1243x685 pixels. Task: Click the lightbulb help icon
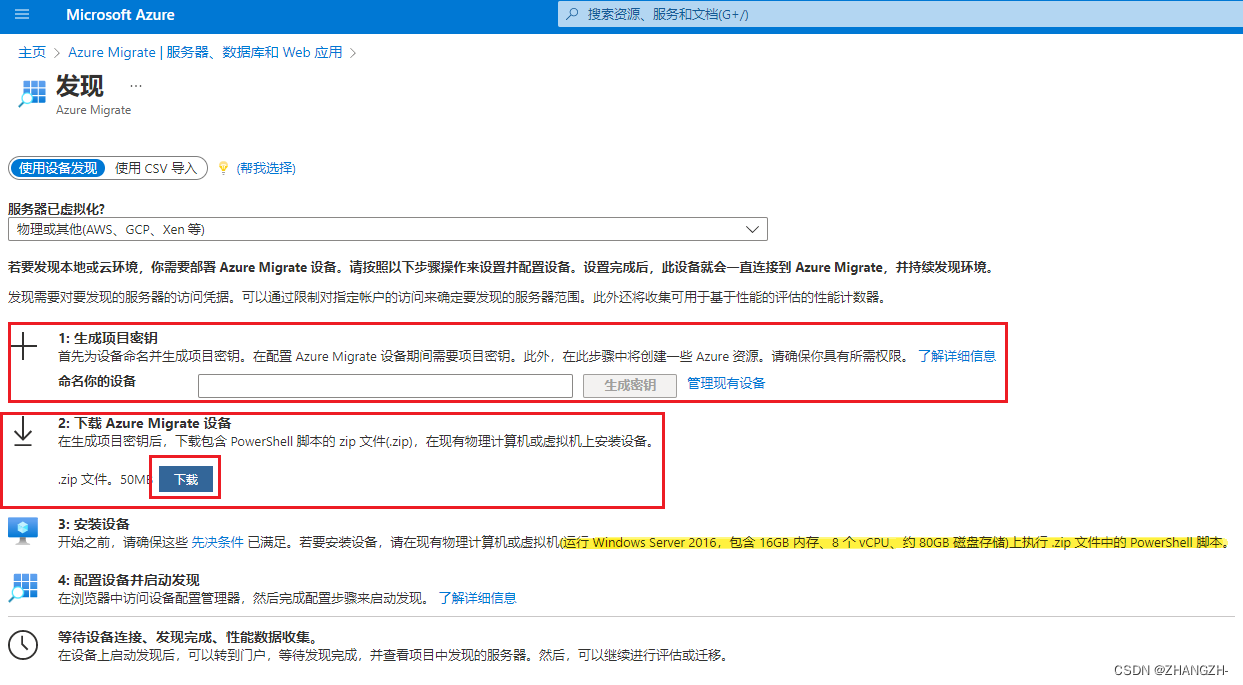224,168
